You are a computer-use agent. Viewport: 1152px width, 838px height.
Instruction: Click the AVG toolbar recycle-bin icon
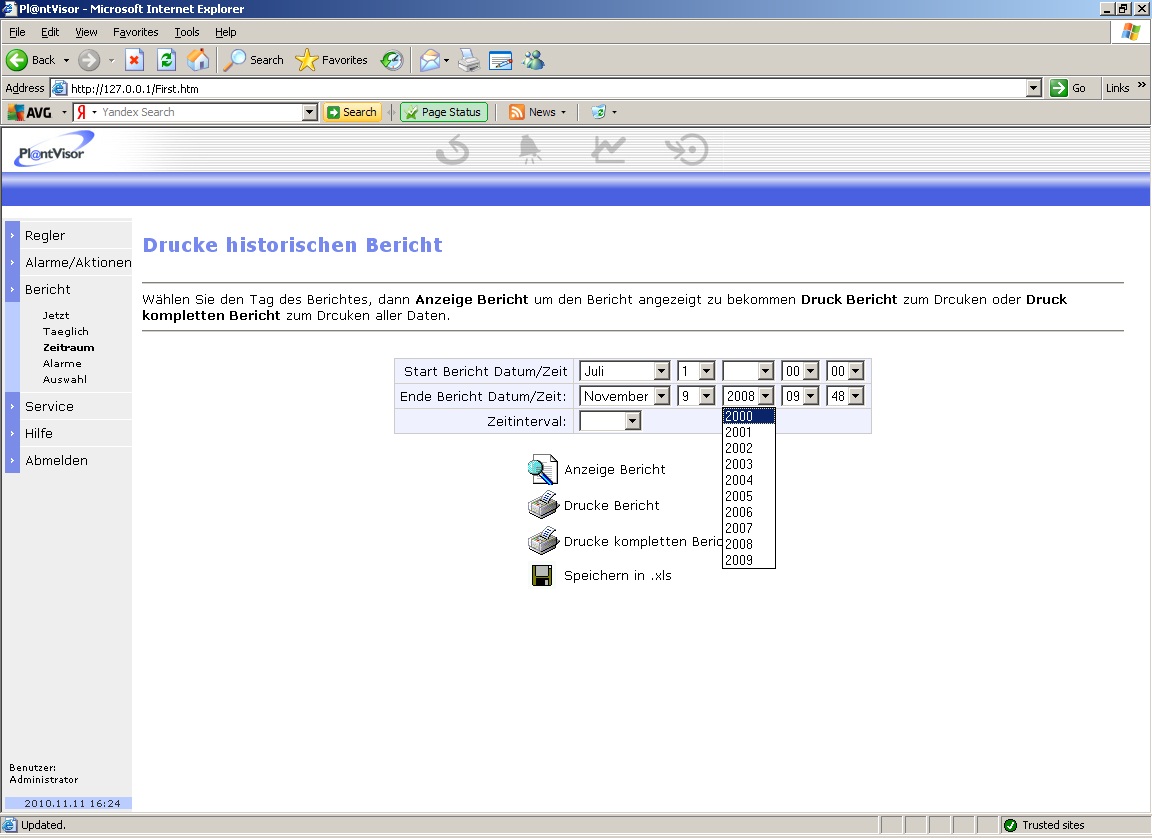pos(599,112)
